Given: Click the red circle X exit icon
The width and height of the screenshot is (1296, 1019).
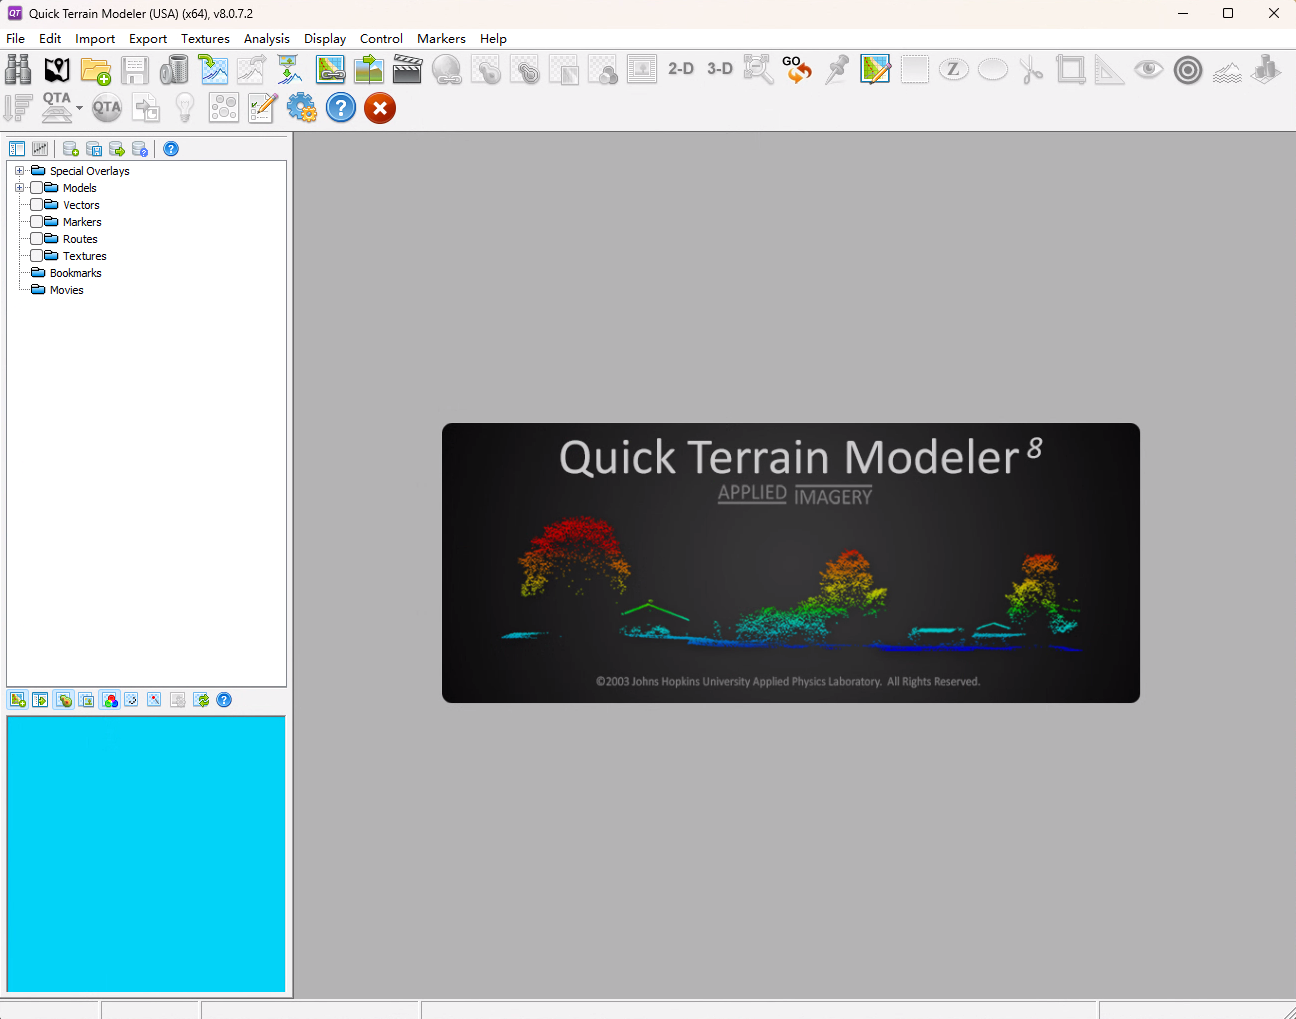Looking at the screenshot, I should tap(380, 108).
